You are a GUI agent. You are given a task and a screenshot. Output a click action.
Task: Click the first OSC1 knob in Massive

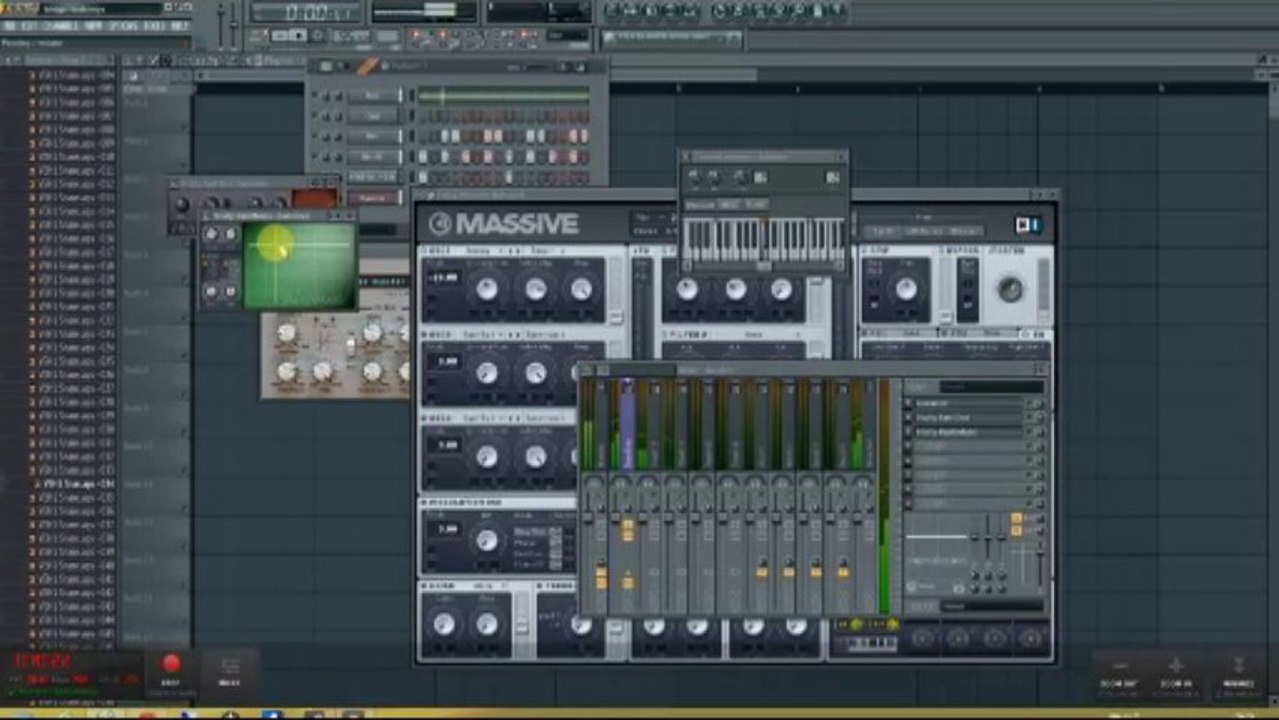[x=487, y=289]
